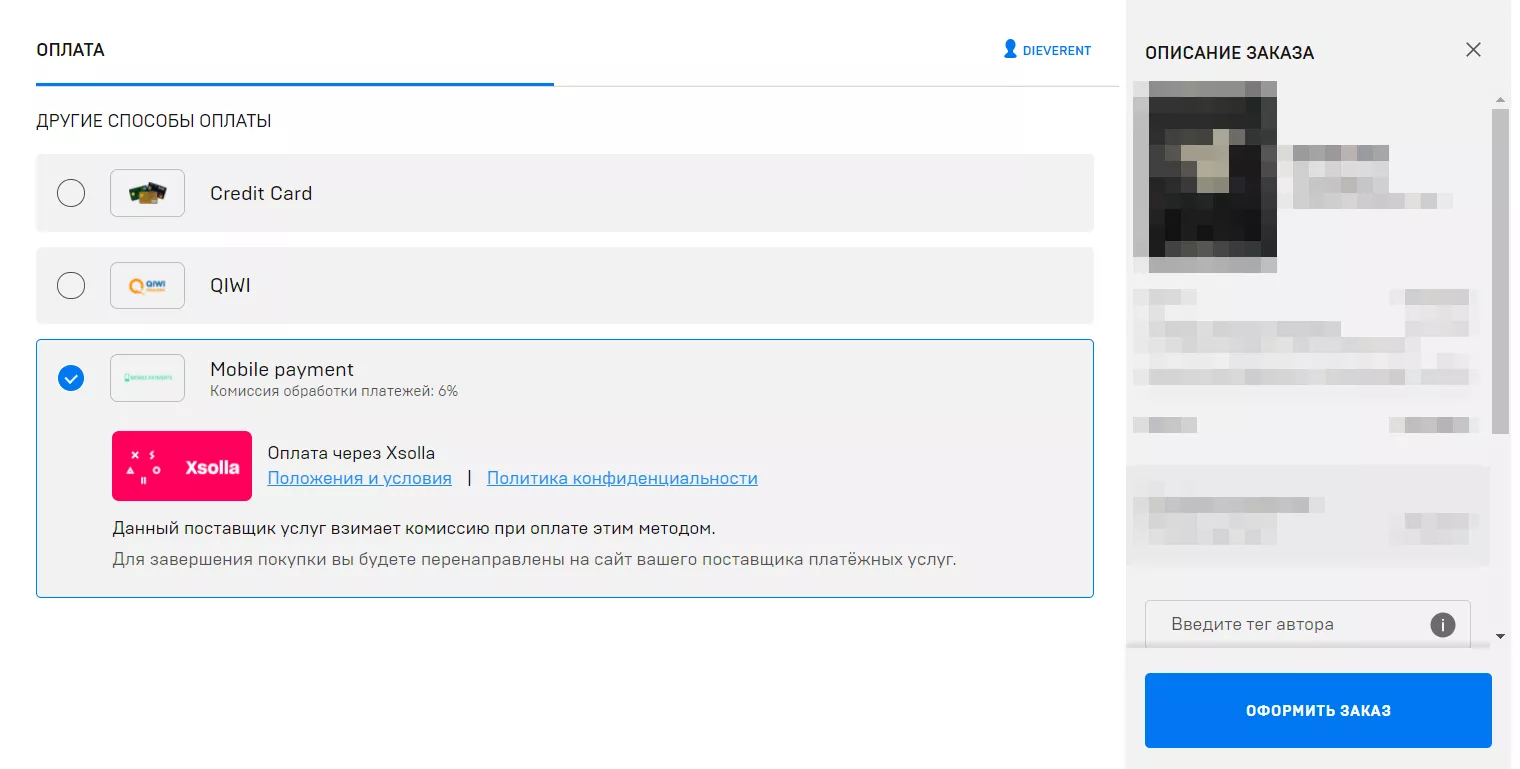This screenshot has height=769, width=1520.
Task: Click the Введите тег автора input field
Action: coord(1307,624)
